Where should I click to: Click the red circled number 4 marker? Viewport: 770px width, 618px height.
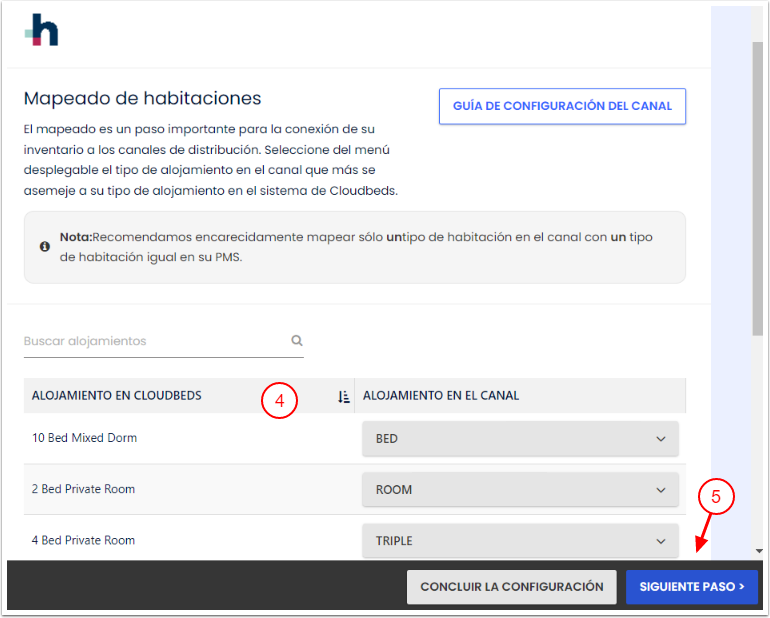tap(280, 401)
